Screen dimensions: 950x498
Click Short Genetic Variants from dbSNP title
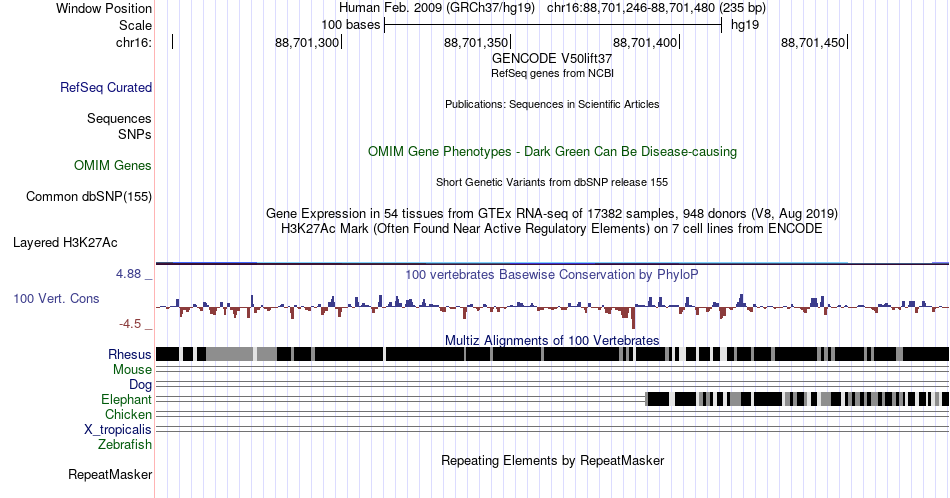click(x=552, y=182)
